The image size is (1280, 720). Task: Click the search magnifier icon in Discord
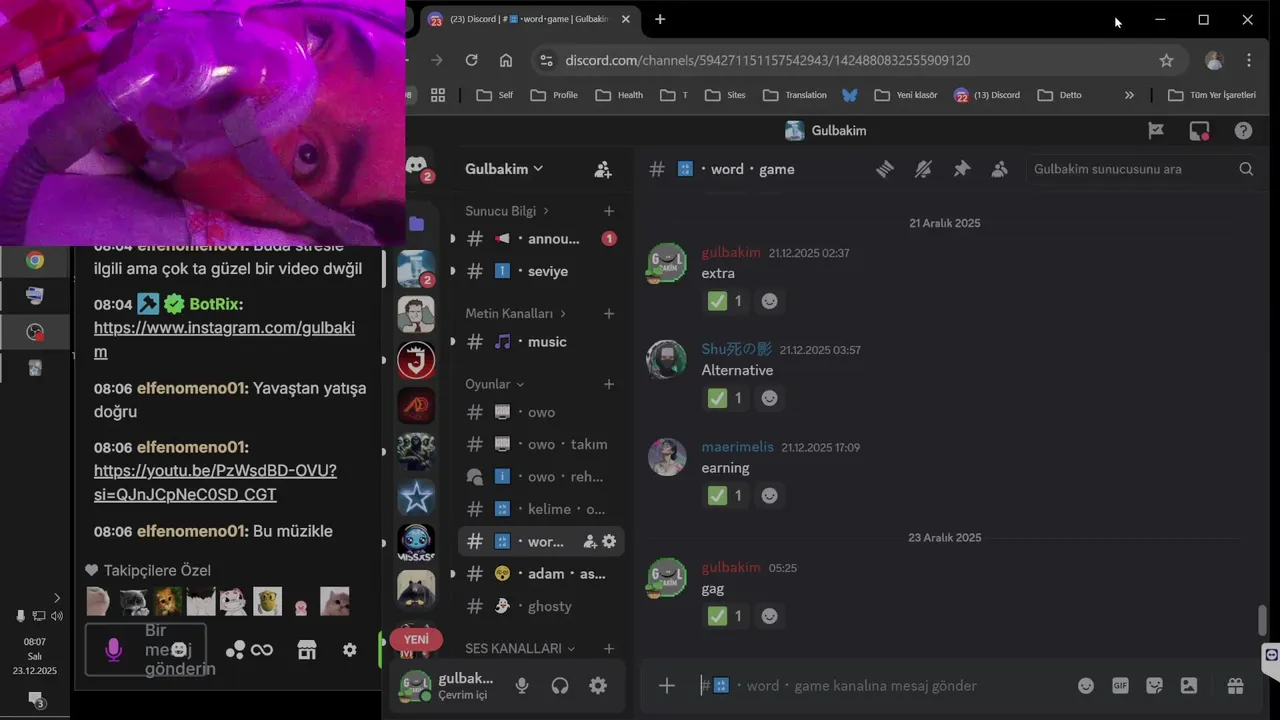coord(1246,169)
